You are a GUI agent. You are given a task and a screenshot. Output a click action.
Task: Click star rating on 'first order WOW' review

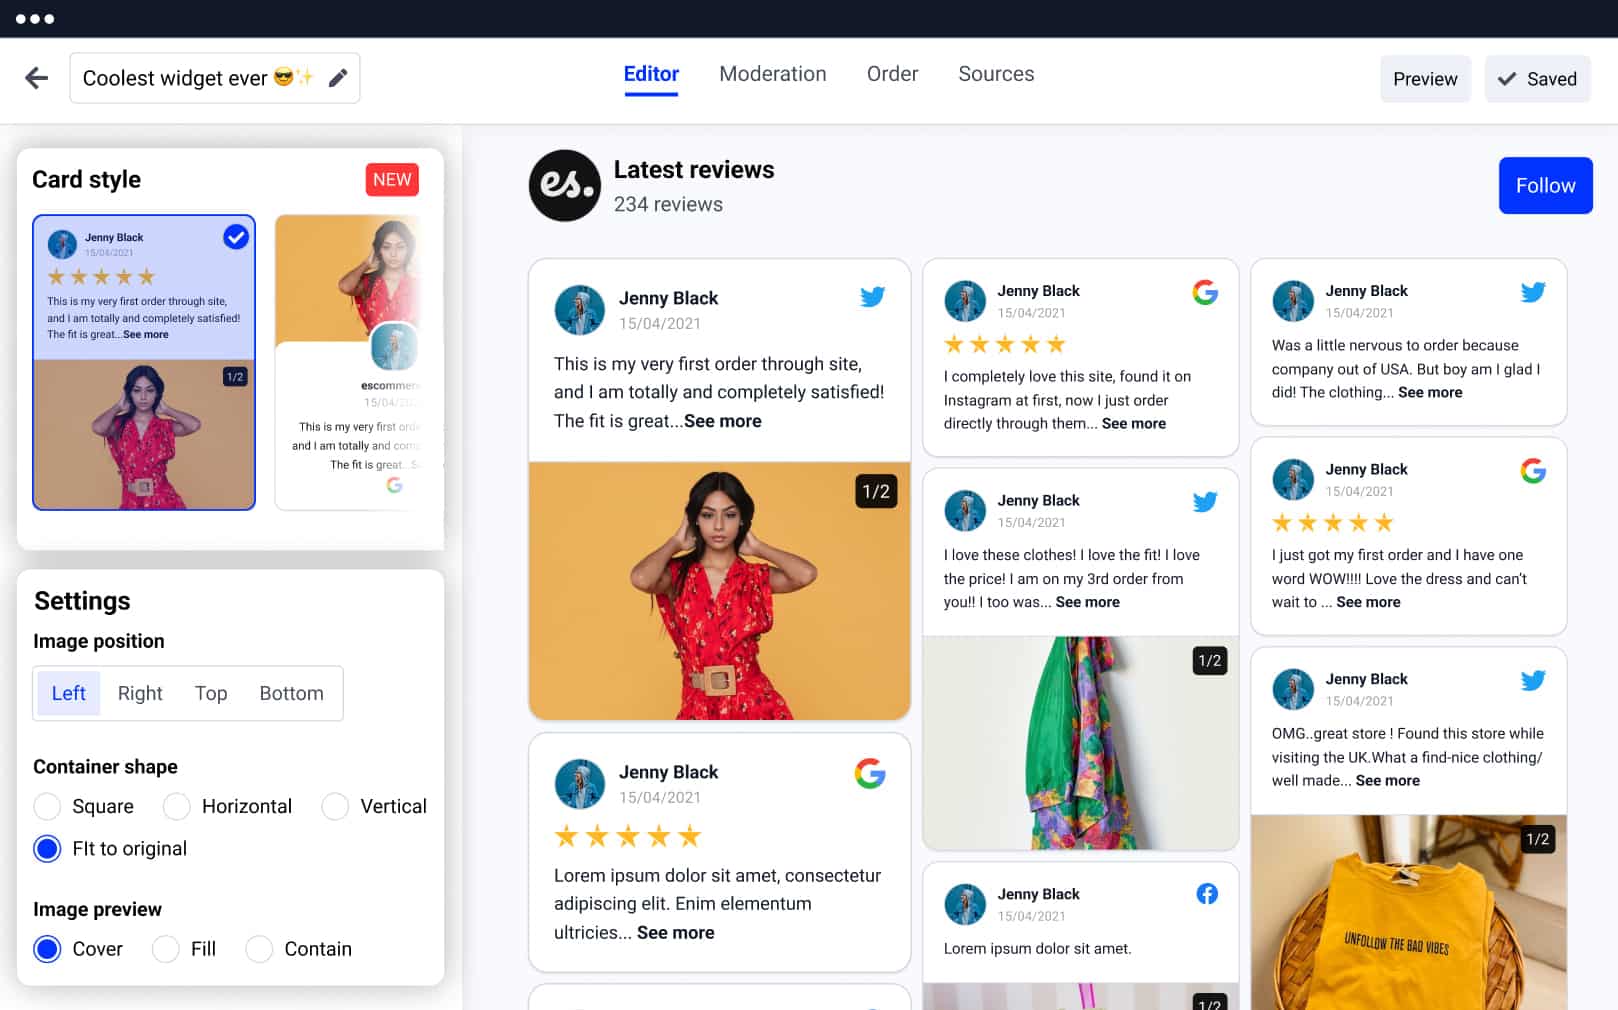point(1333,523)
